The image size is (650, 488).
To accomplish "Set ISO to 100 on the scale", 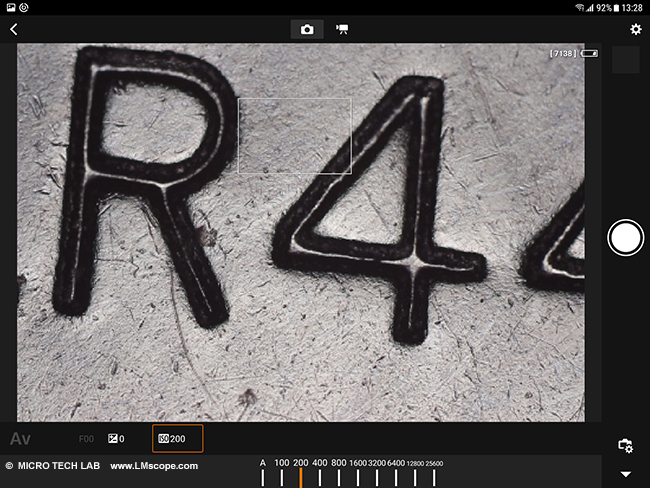I will tap(281, 473).
